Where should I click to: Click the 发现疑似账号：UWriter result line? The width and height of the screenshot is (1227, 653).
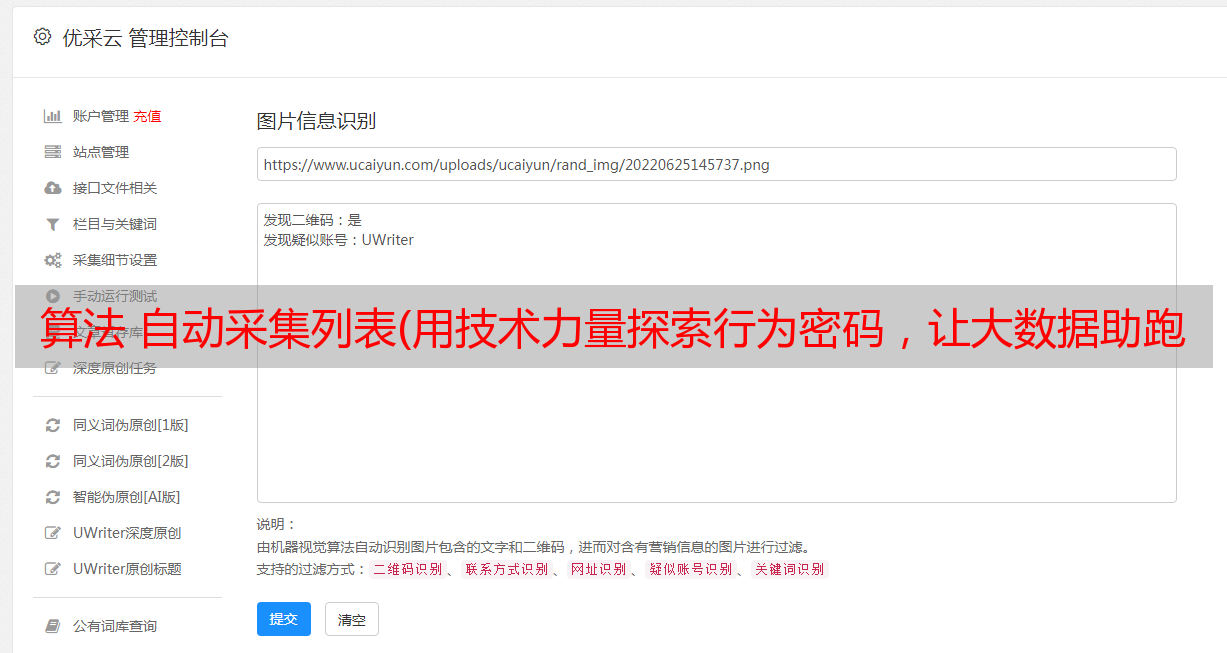tap(339, 240)
